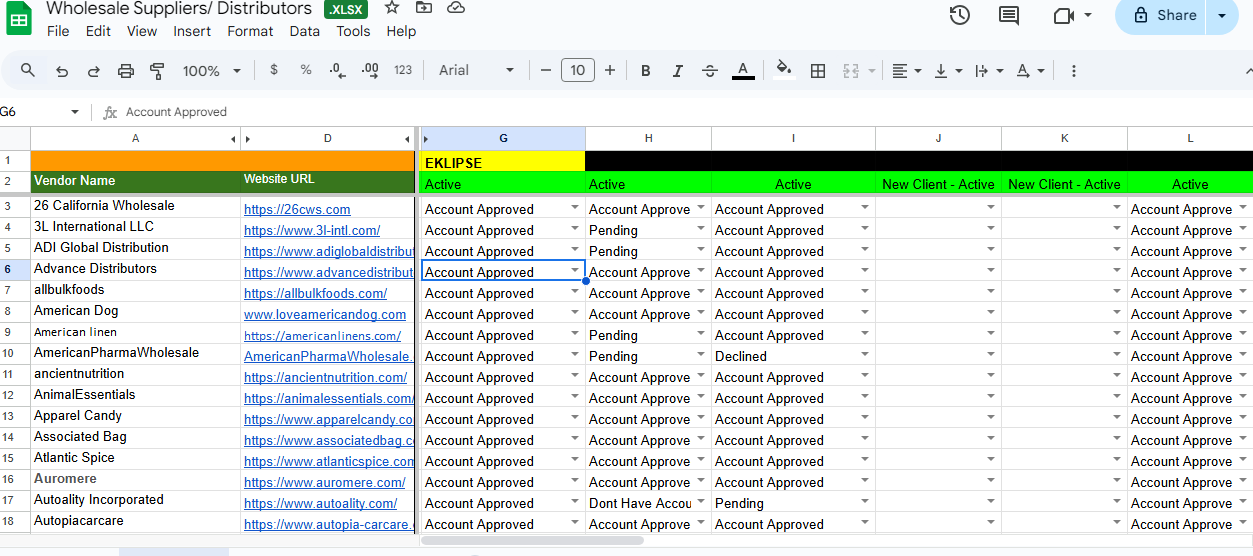Open the auromere.com link
Screen dimensions: 1253x556
[324, 482]
